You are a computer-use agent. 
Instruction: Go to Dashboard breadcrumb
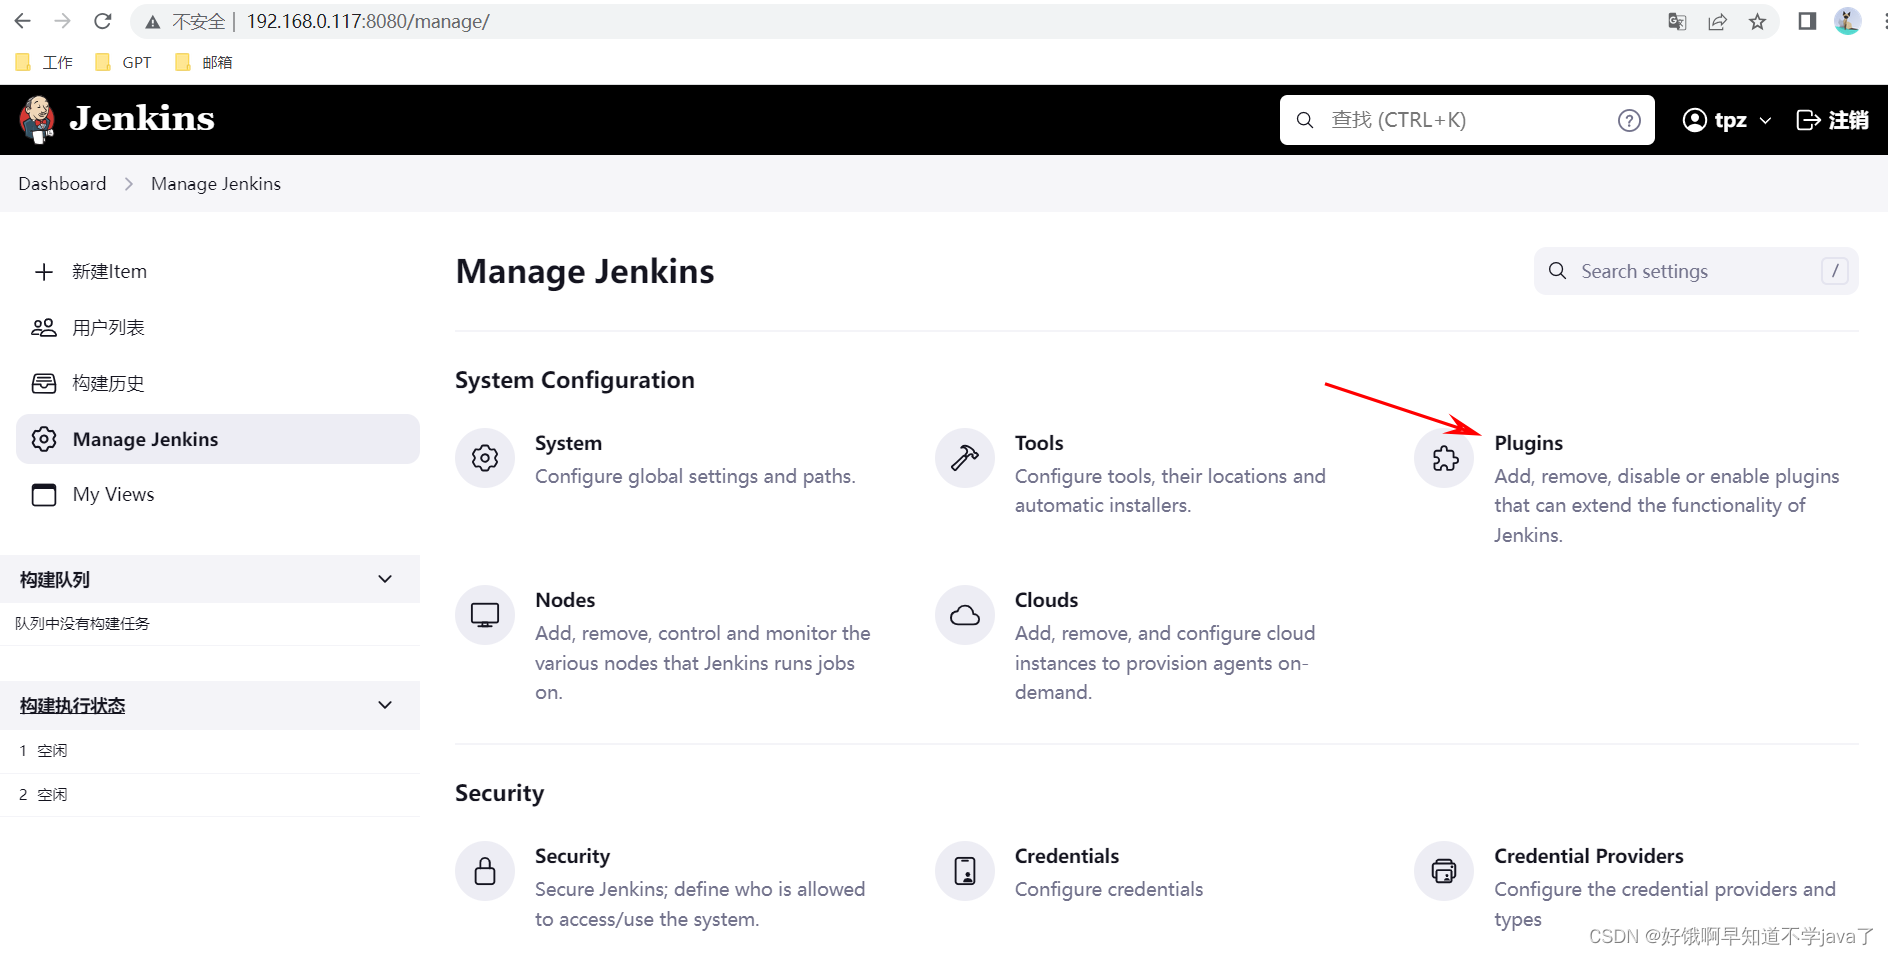point(62,184)
